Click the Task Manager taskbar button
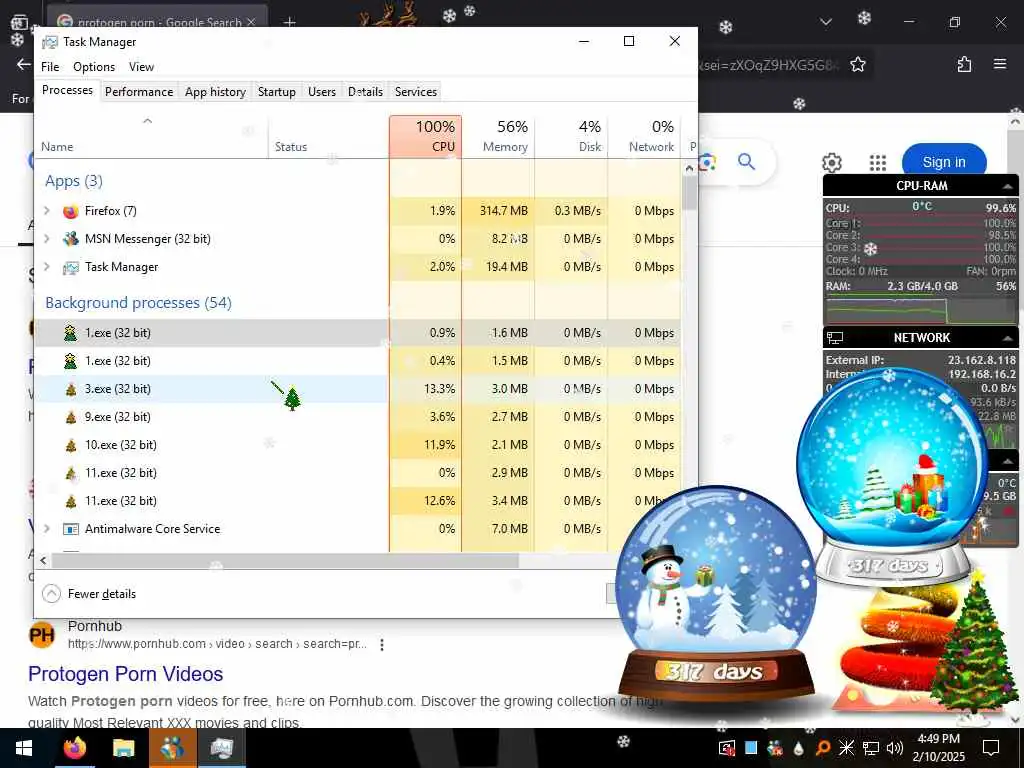Screen dimensions: 1024x768 tap(222, 748)
